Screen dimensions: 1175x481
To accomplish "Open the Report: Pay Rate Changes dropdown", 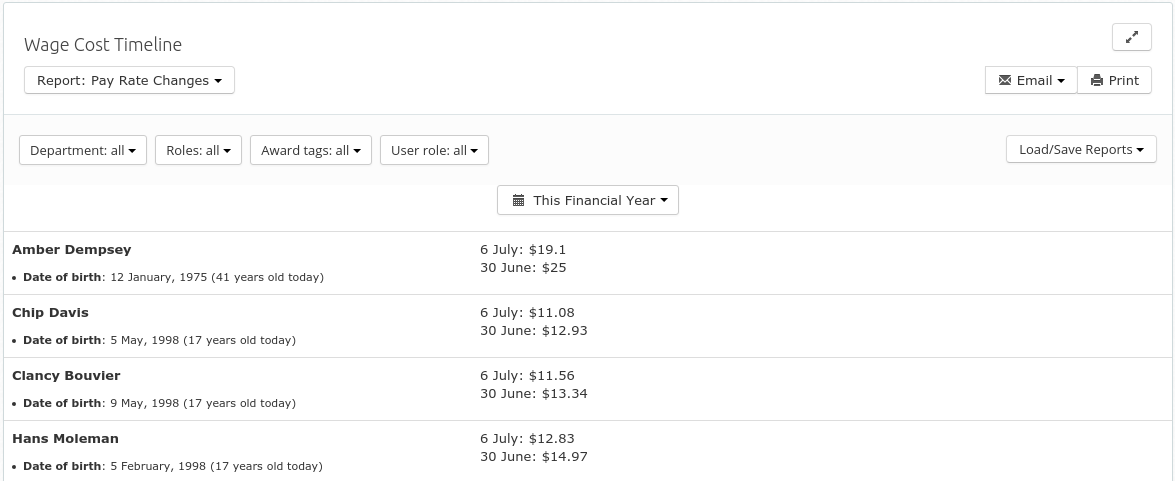I will coord(129,80).
